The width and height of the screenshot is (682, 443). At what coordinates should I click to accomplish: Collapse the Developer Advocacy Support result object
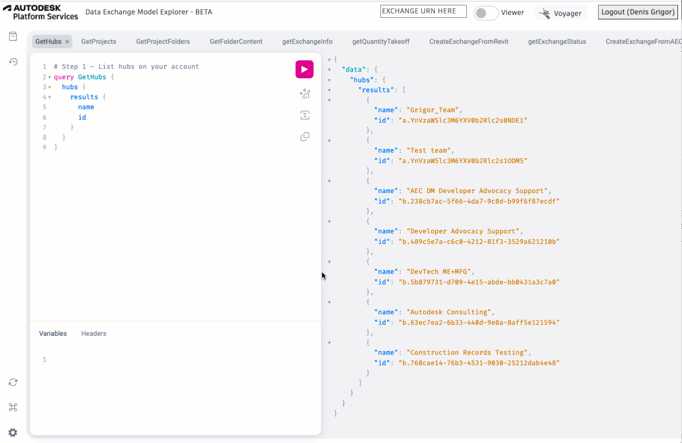[329, 221]
